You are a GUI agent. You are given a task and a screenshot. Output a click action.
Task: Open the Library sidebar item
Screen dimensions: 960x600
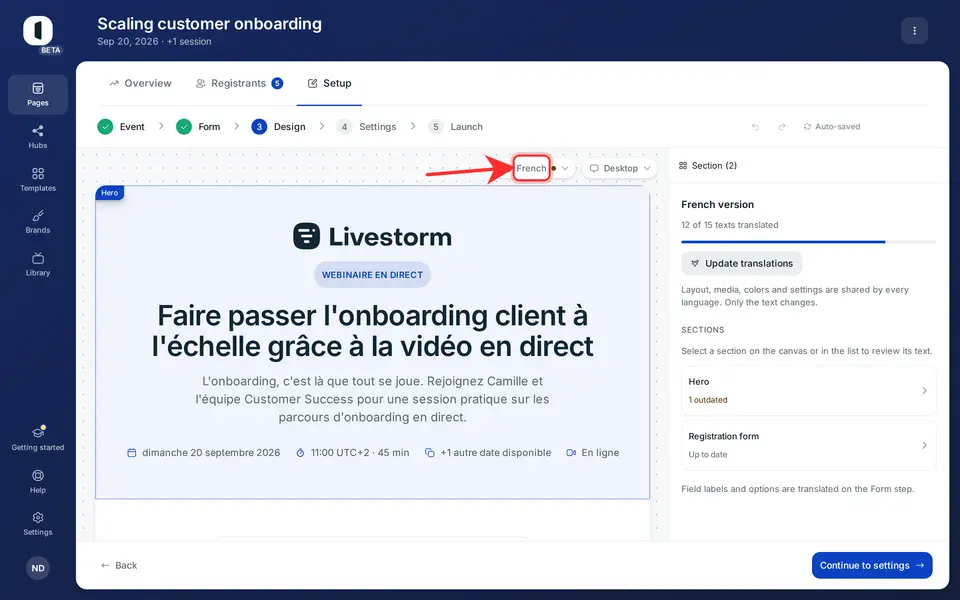coord(38,264)
